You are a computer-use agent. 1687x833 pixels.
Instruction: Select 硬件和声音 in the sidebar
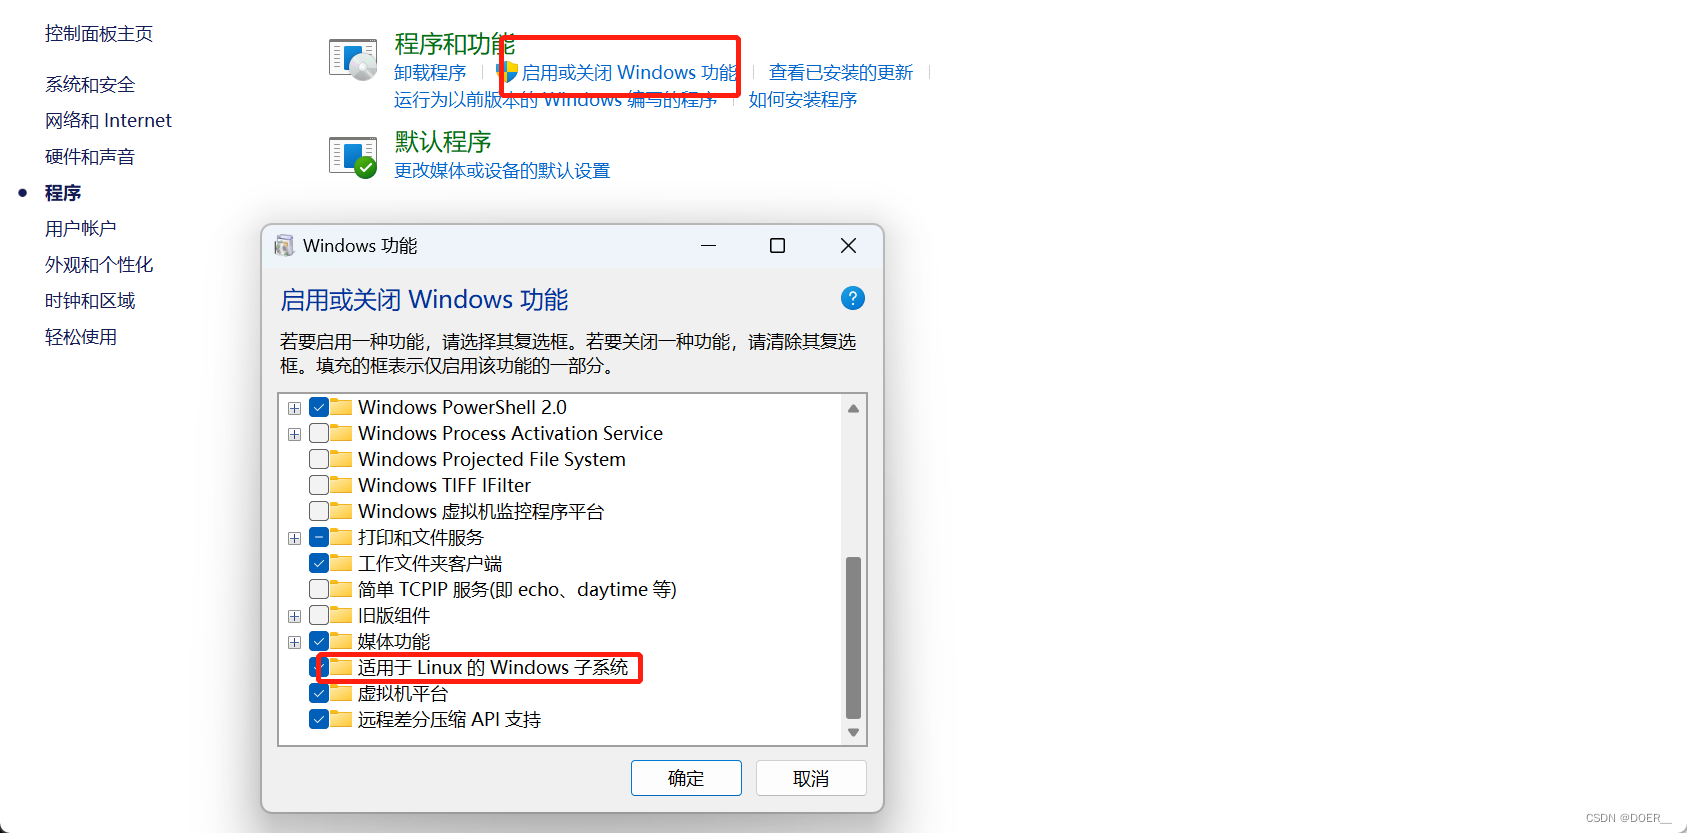click(x=90, y=157)
